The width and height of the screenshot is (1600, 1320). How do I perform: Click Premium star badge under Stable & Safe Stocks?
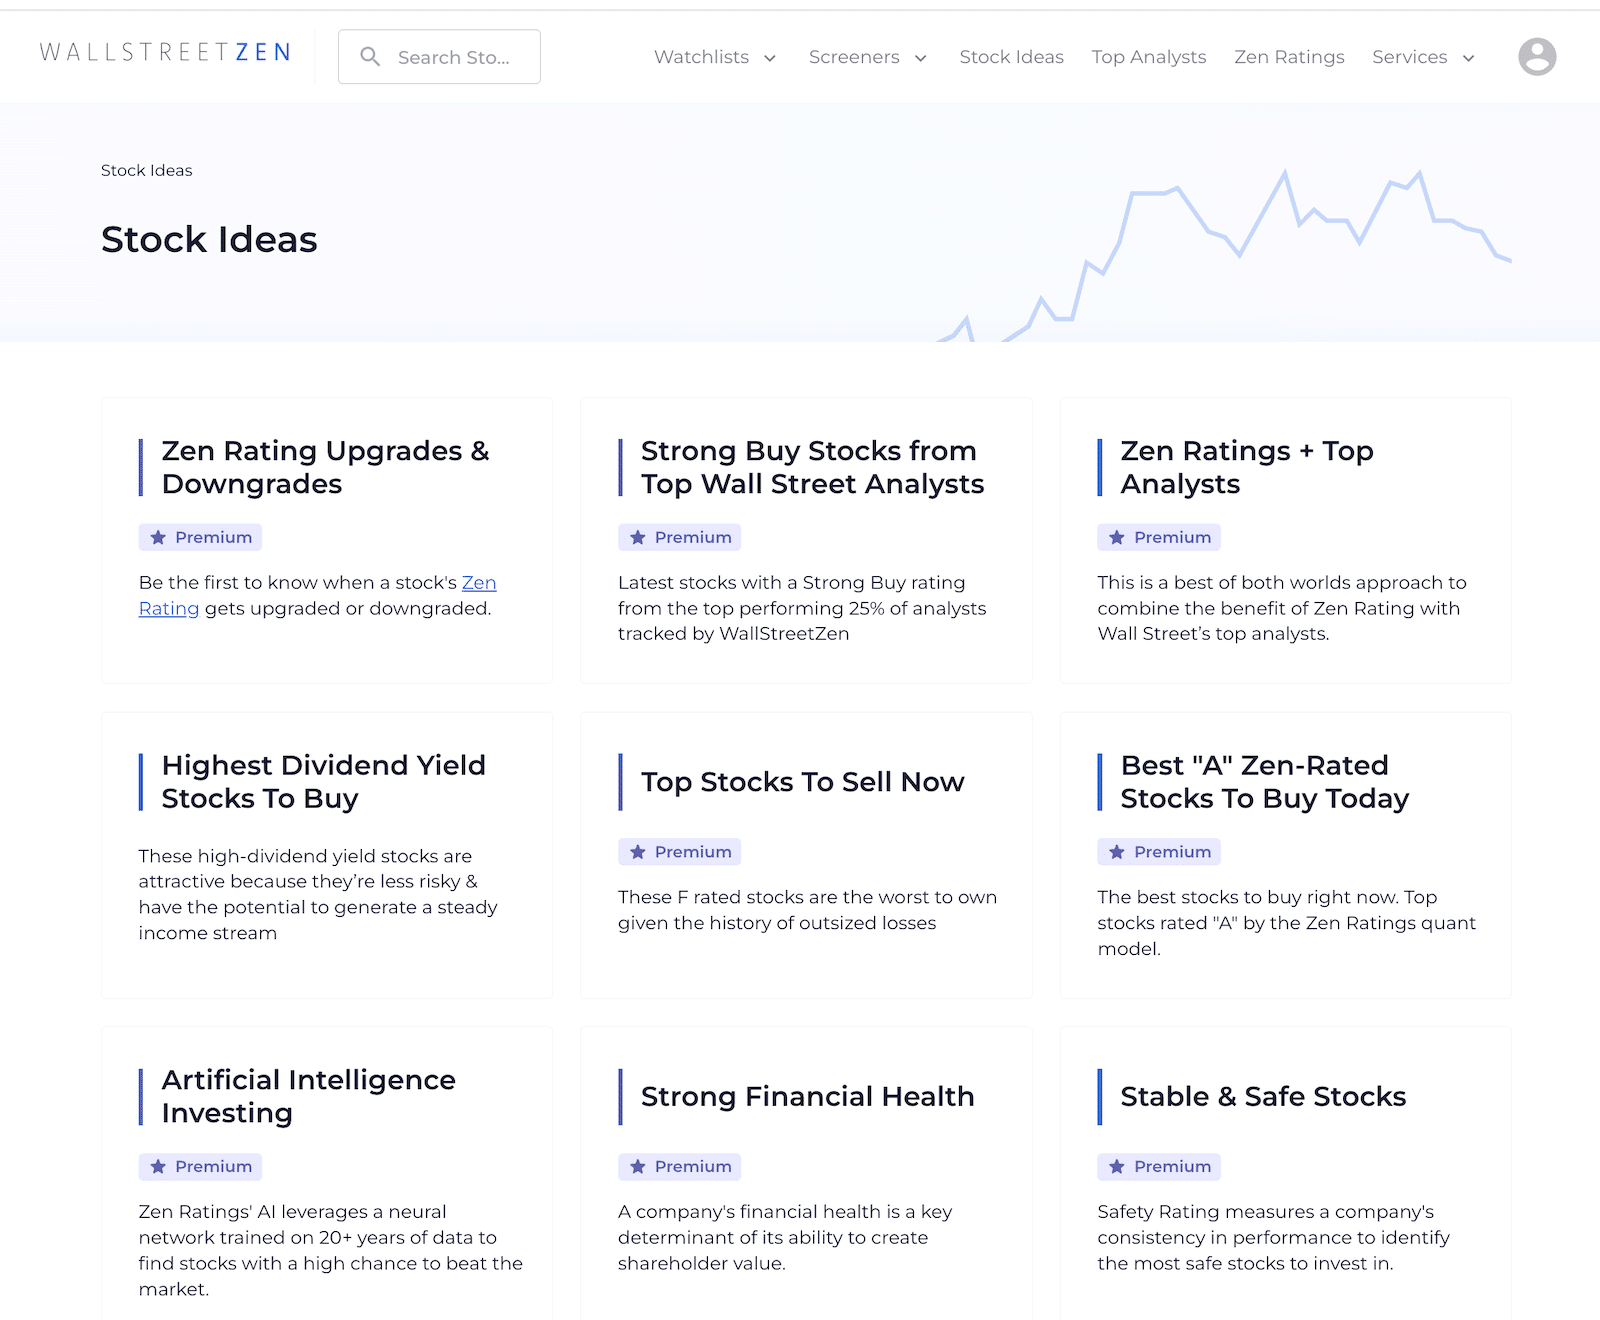pyautogui.click(x=1158, y=1166)
